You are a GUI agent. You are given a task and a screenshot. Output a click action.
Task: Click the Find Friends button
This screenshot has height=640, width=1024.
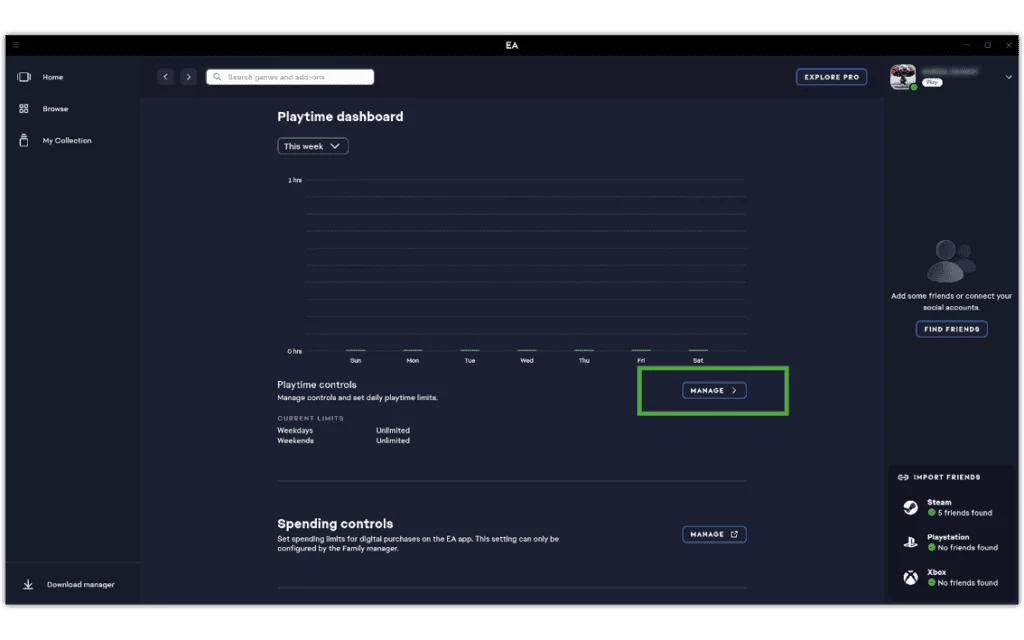coord(952,329)
